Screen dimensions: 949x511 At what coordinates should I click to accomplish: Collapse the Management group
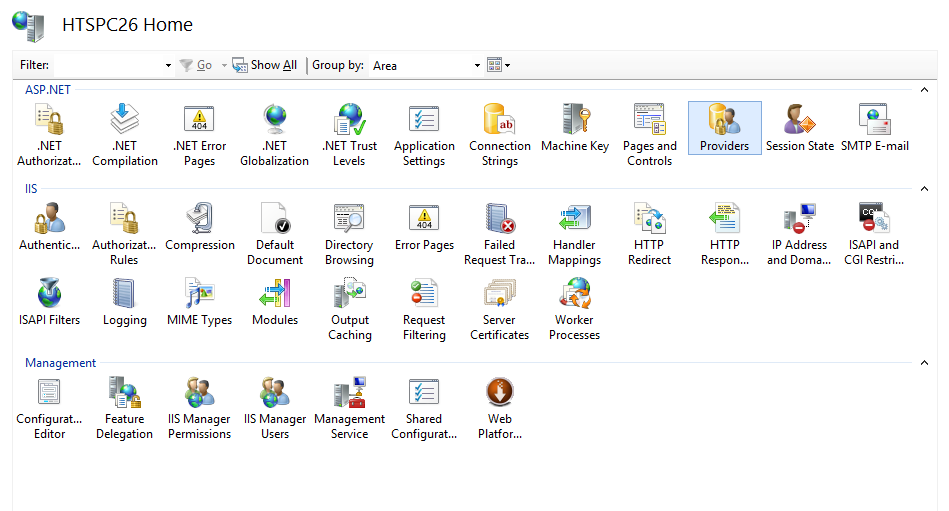pyautogui.click(x=924, y=363)
